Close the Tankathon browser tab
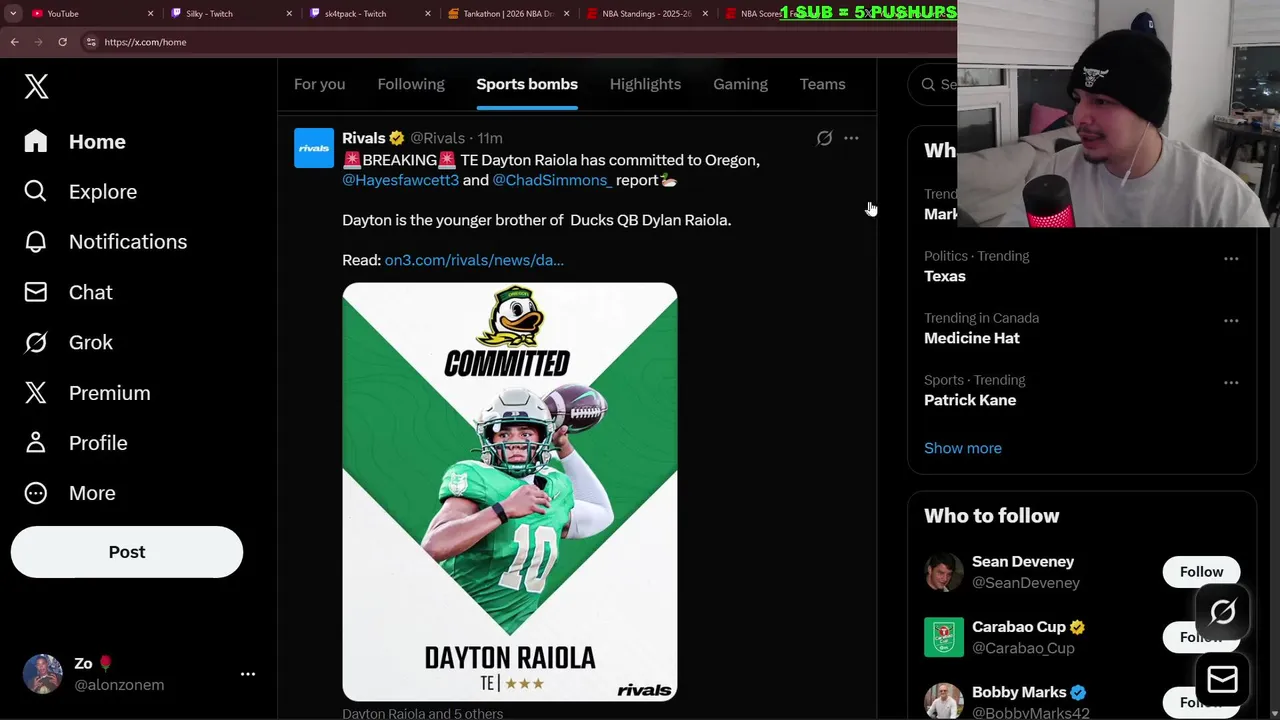The height and width of the screenshot is (720, 1280). (567, 14)
